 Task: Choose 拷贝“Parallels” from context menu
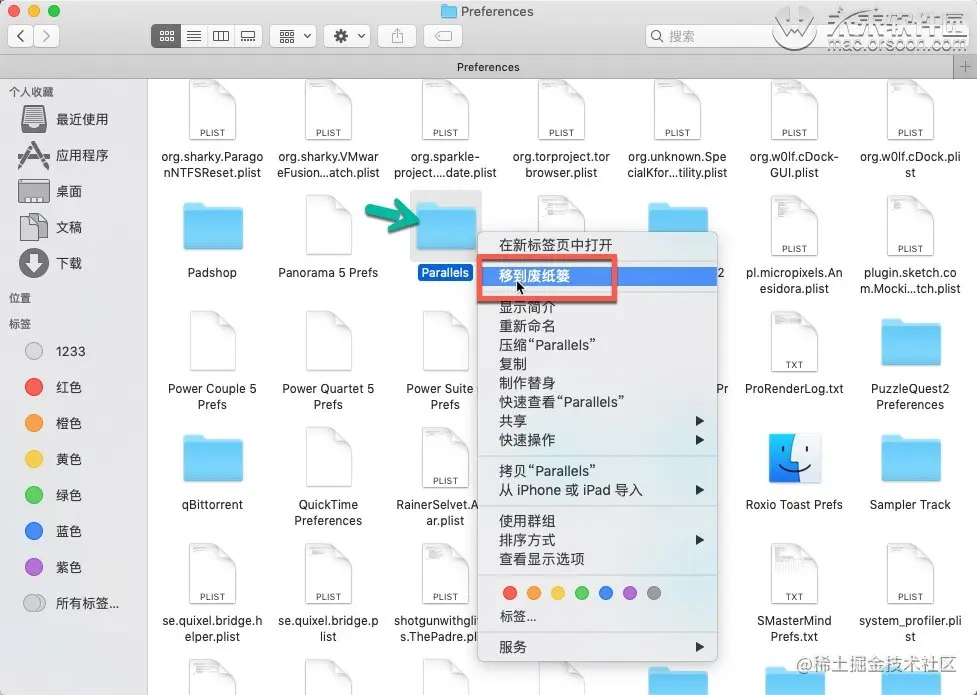[598, 471]
